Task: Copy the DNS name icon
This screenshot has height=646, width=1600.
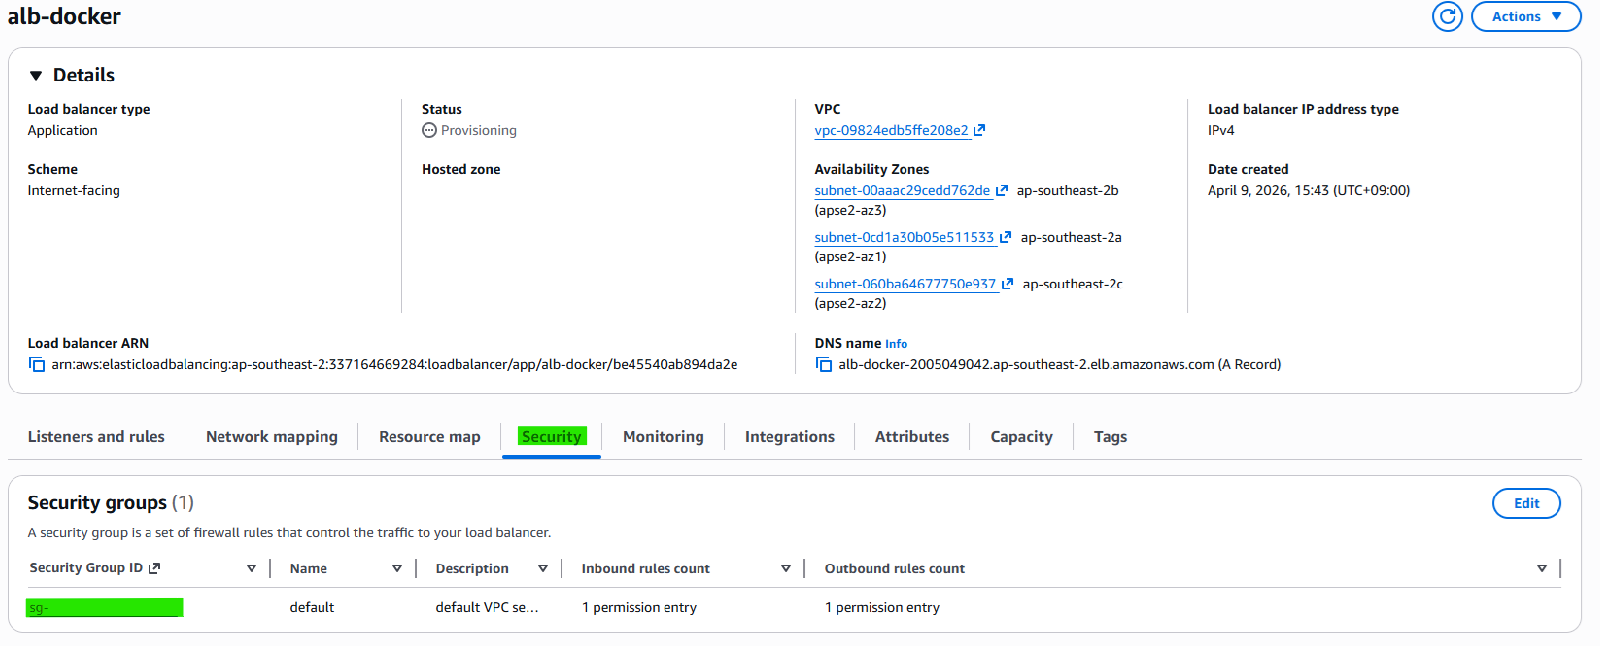Action: (824, 365)
